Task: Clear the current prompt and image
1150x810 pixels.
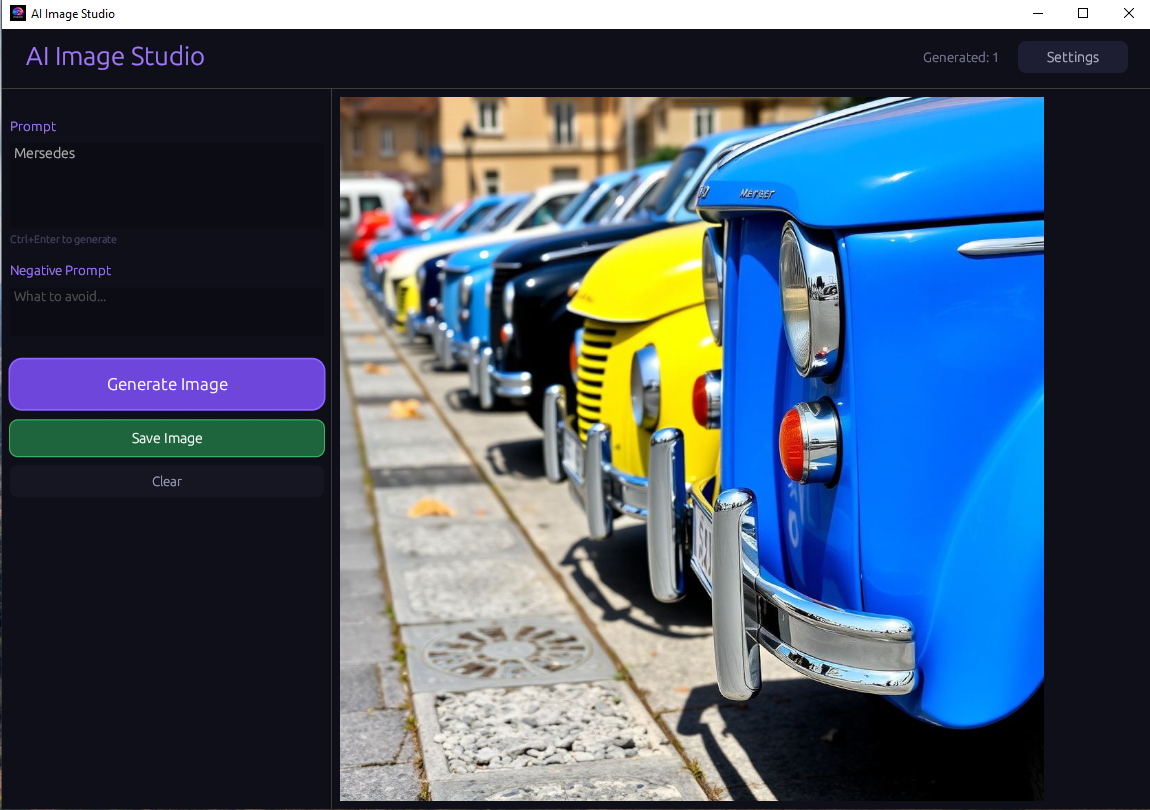Action: point(166,481)
